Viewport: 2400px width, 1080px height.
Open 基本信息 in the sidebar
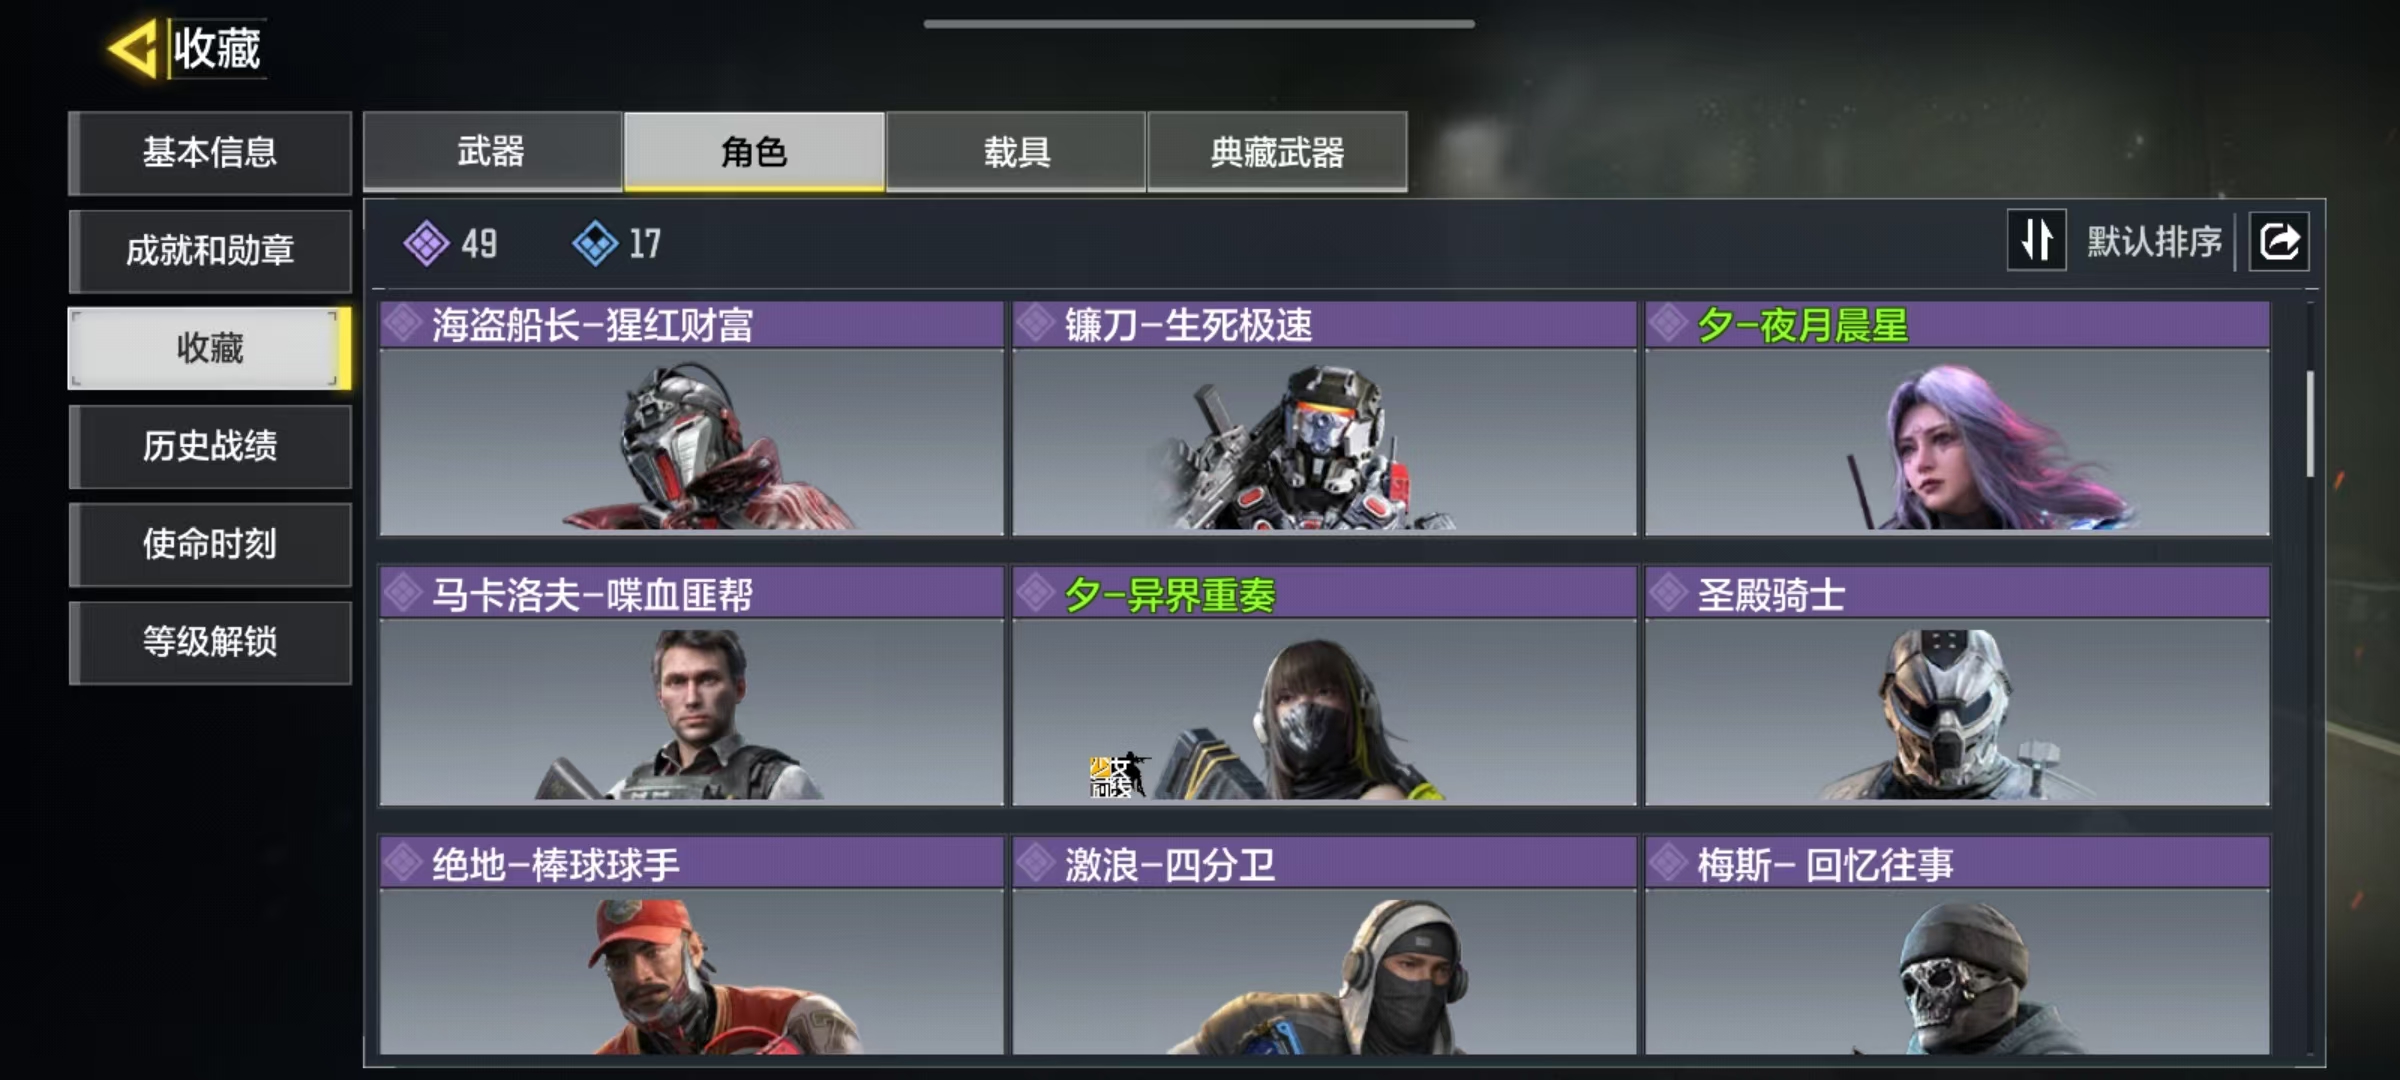pos(210,153)
